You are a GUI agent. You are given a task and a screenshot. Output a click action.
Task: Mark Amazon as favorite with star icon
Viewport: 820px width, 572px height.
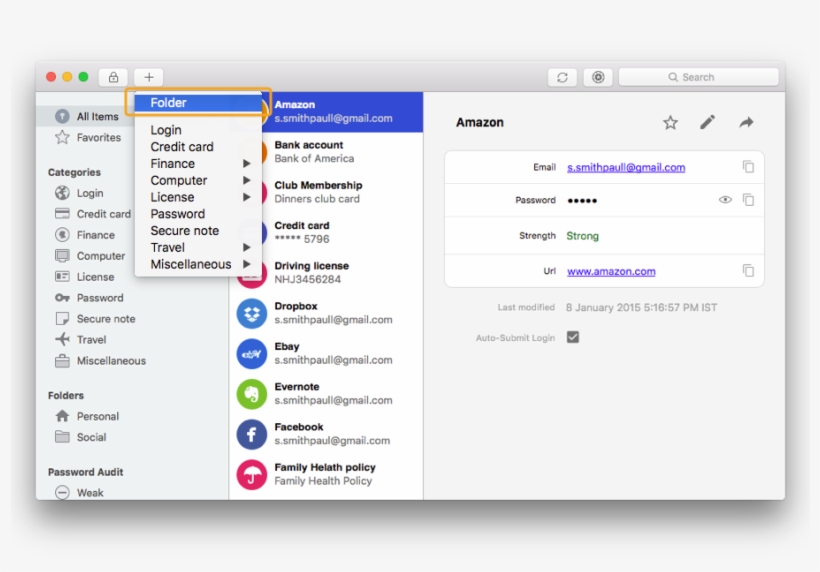pos(670,122)
